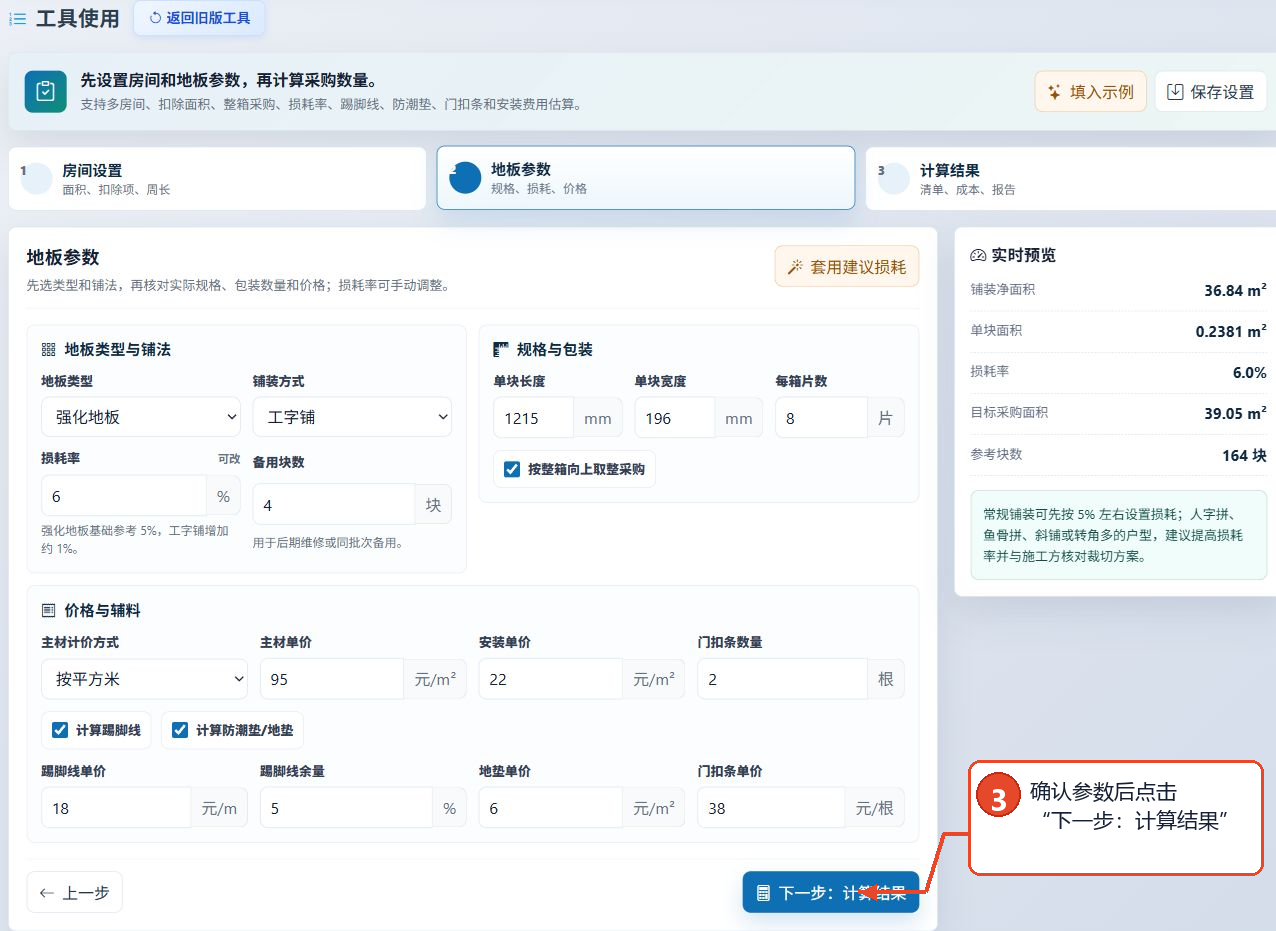1276x931 pixels.
Task: Switch to the 房间设置 step tab
Action: pos(217,179)
